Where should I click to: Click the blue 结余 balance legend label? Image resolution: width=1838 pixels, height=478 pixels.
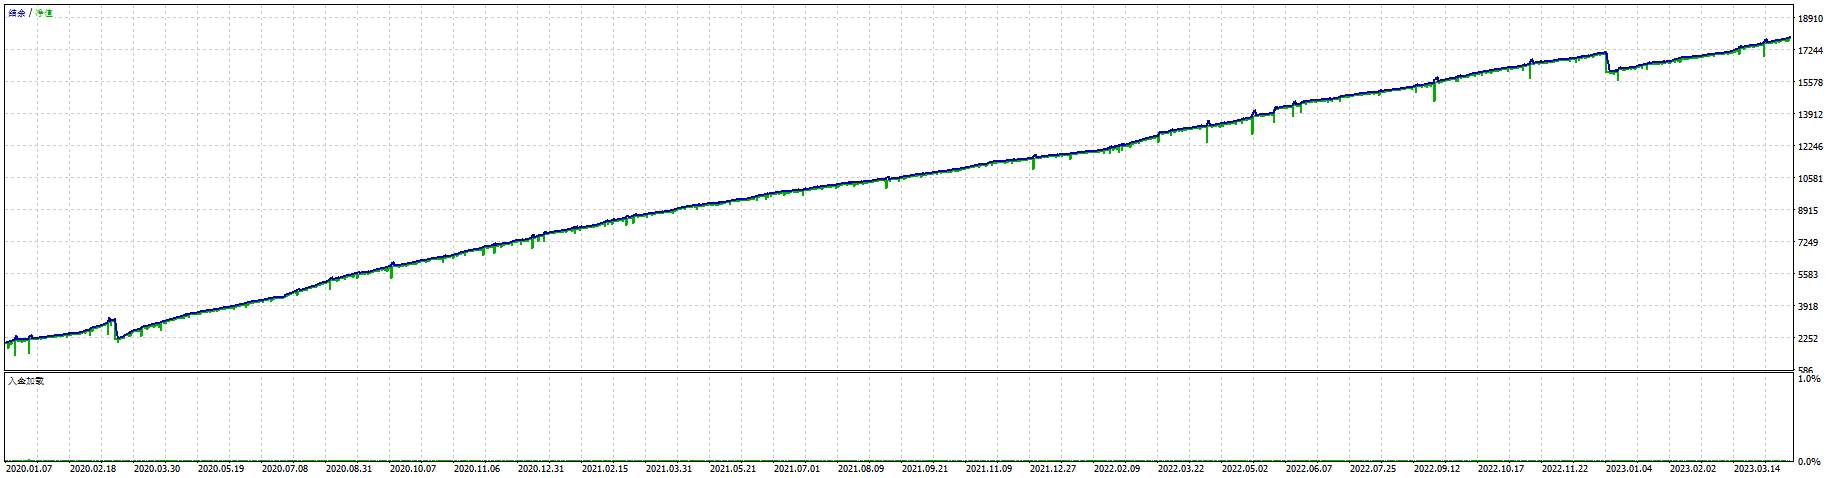pyautogui.click(x=17, y=13)
